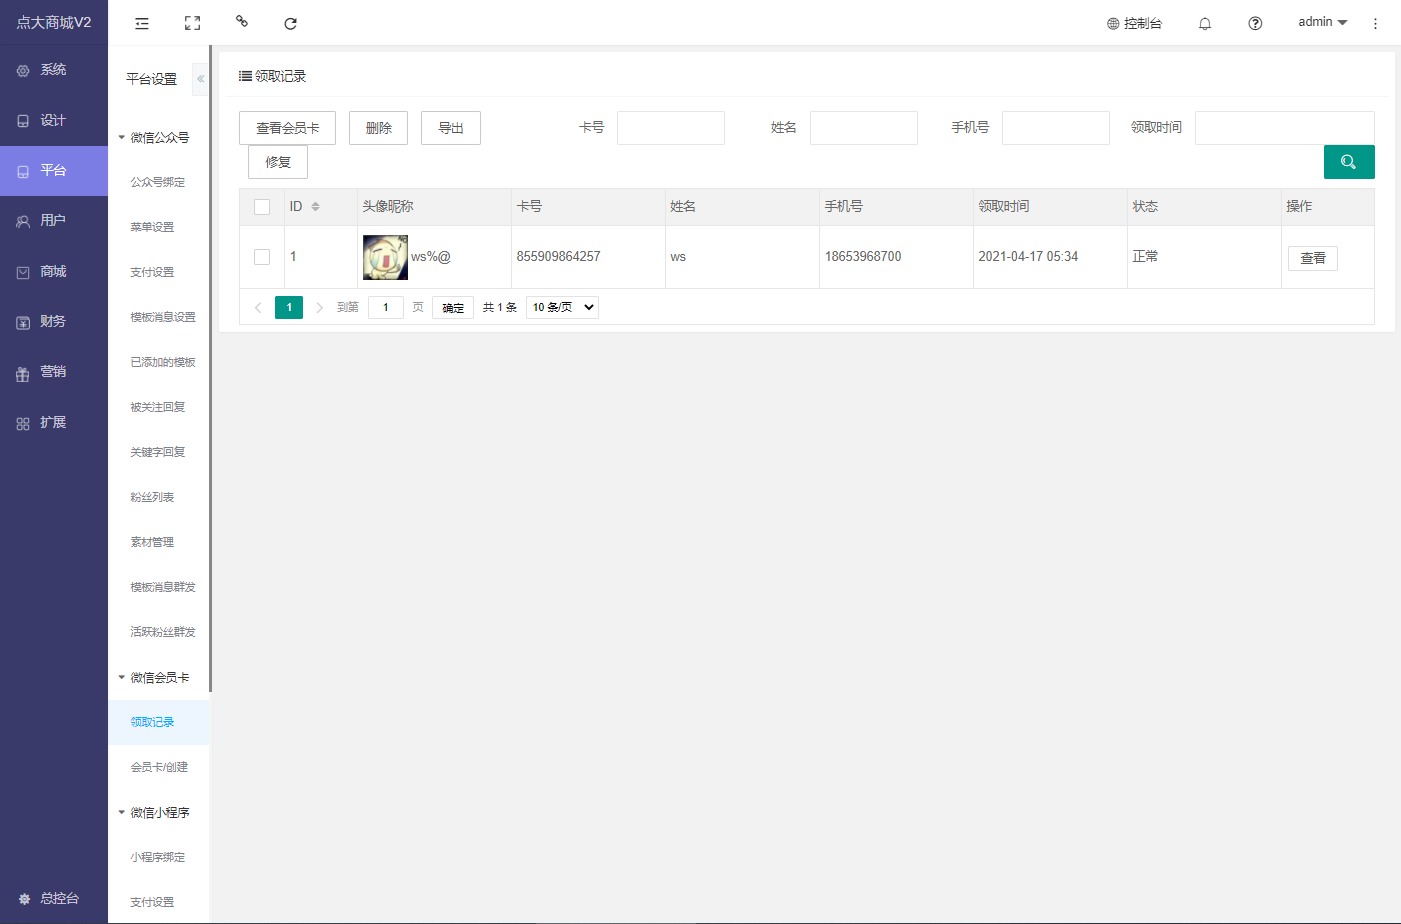Image resolution: width=1401 pixels, height=924 pixels.
Task: Click the 卡号 search input field
Action: click(670, 128)
